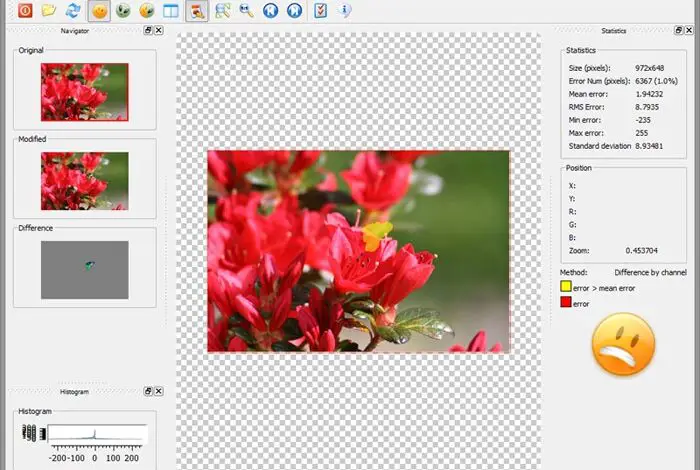Image resolution: width=700 pixels, height=470 pixels.
Task: Click the yellow highlighted difference on the flower
Action: 376,235
